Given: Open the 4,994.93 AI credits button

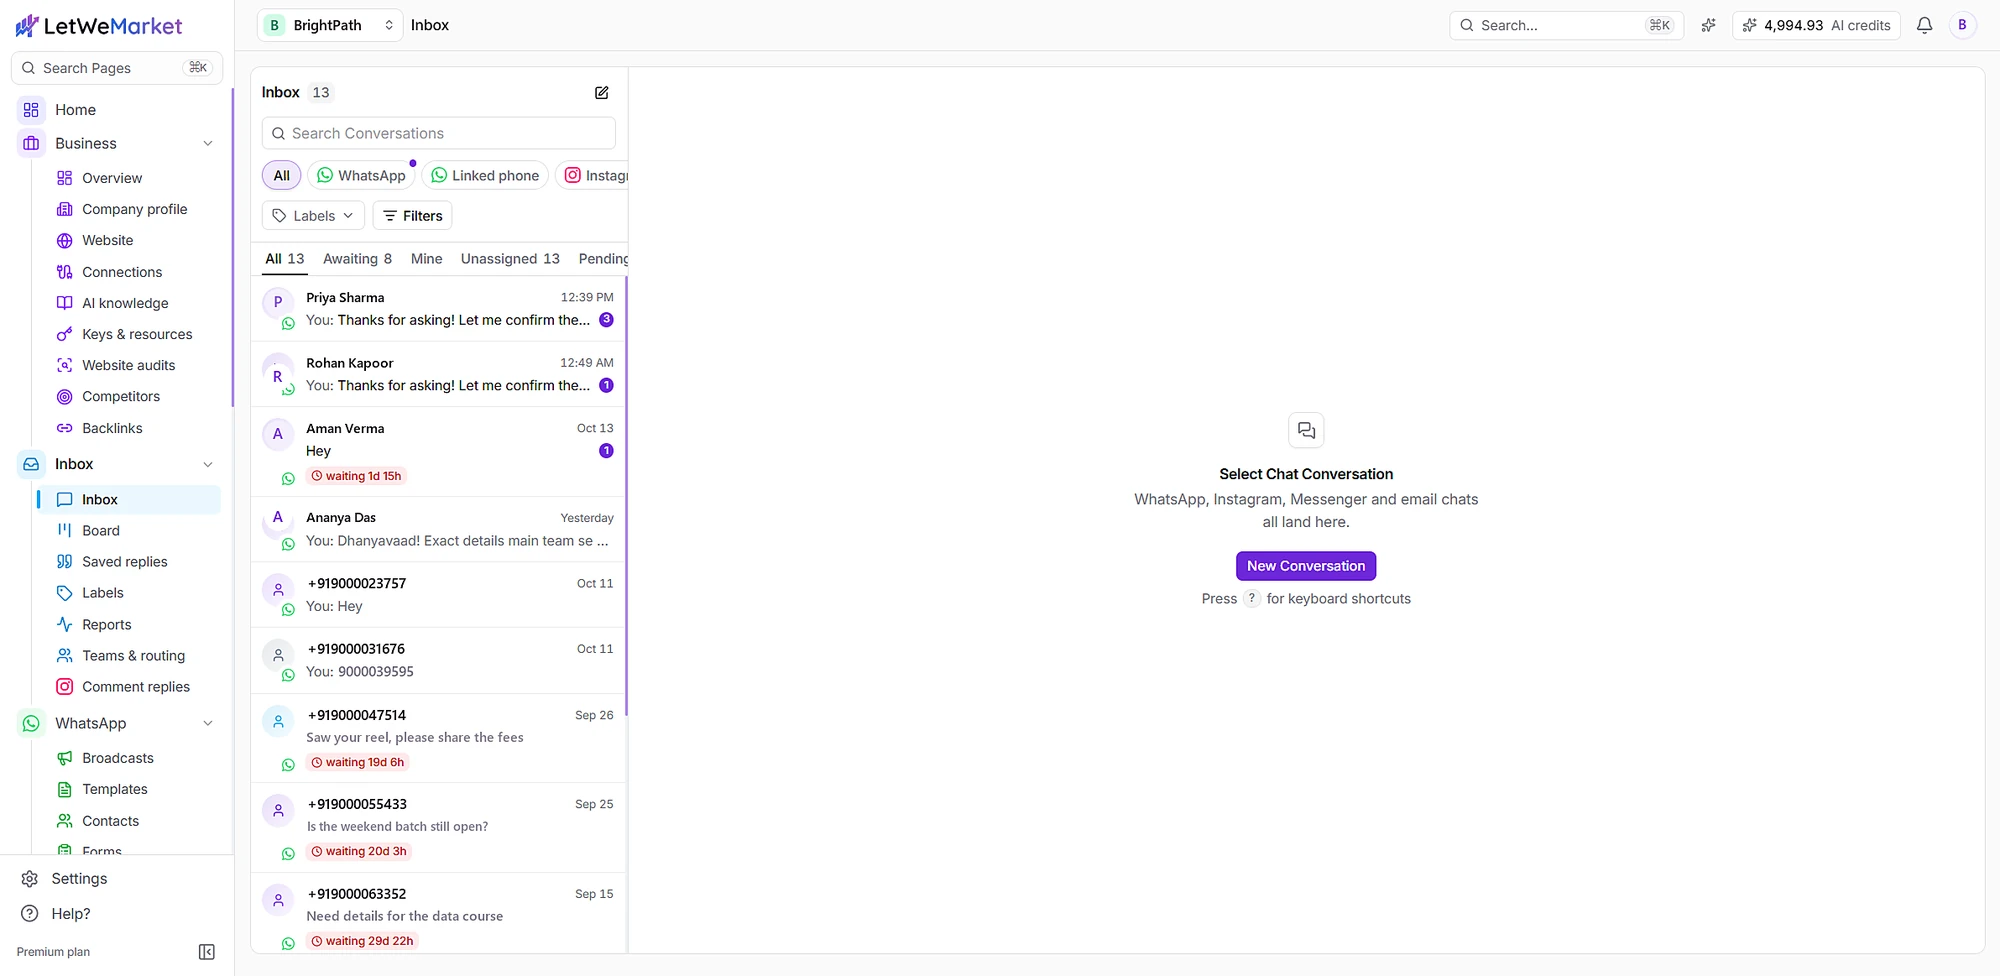Looking at the screenshot, I should tap(1817, 25).
